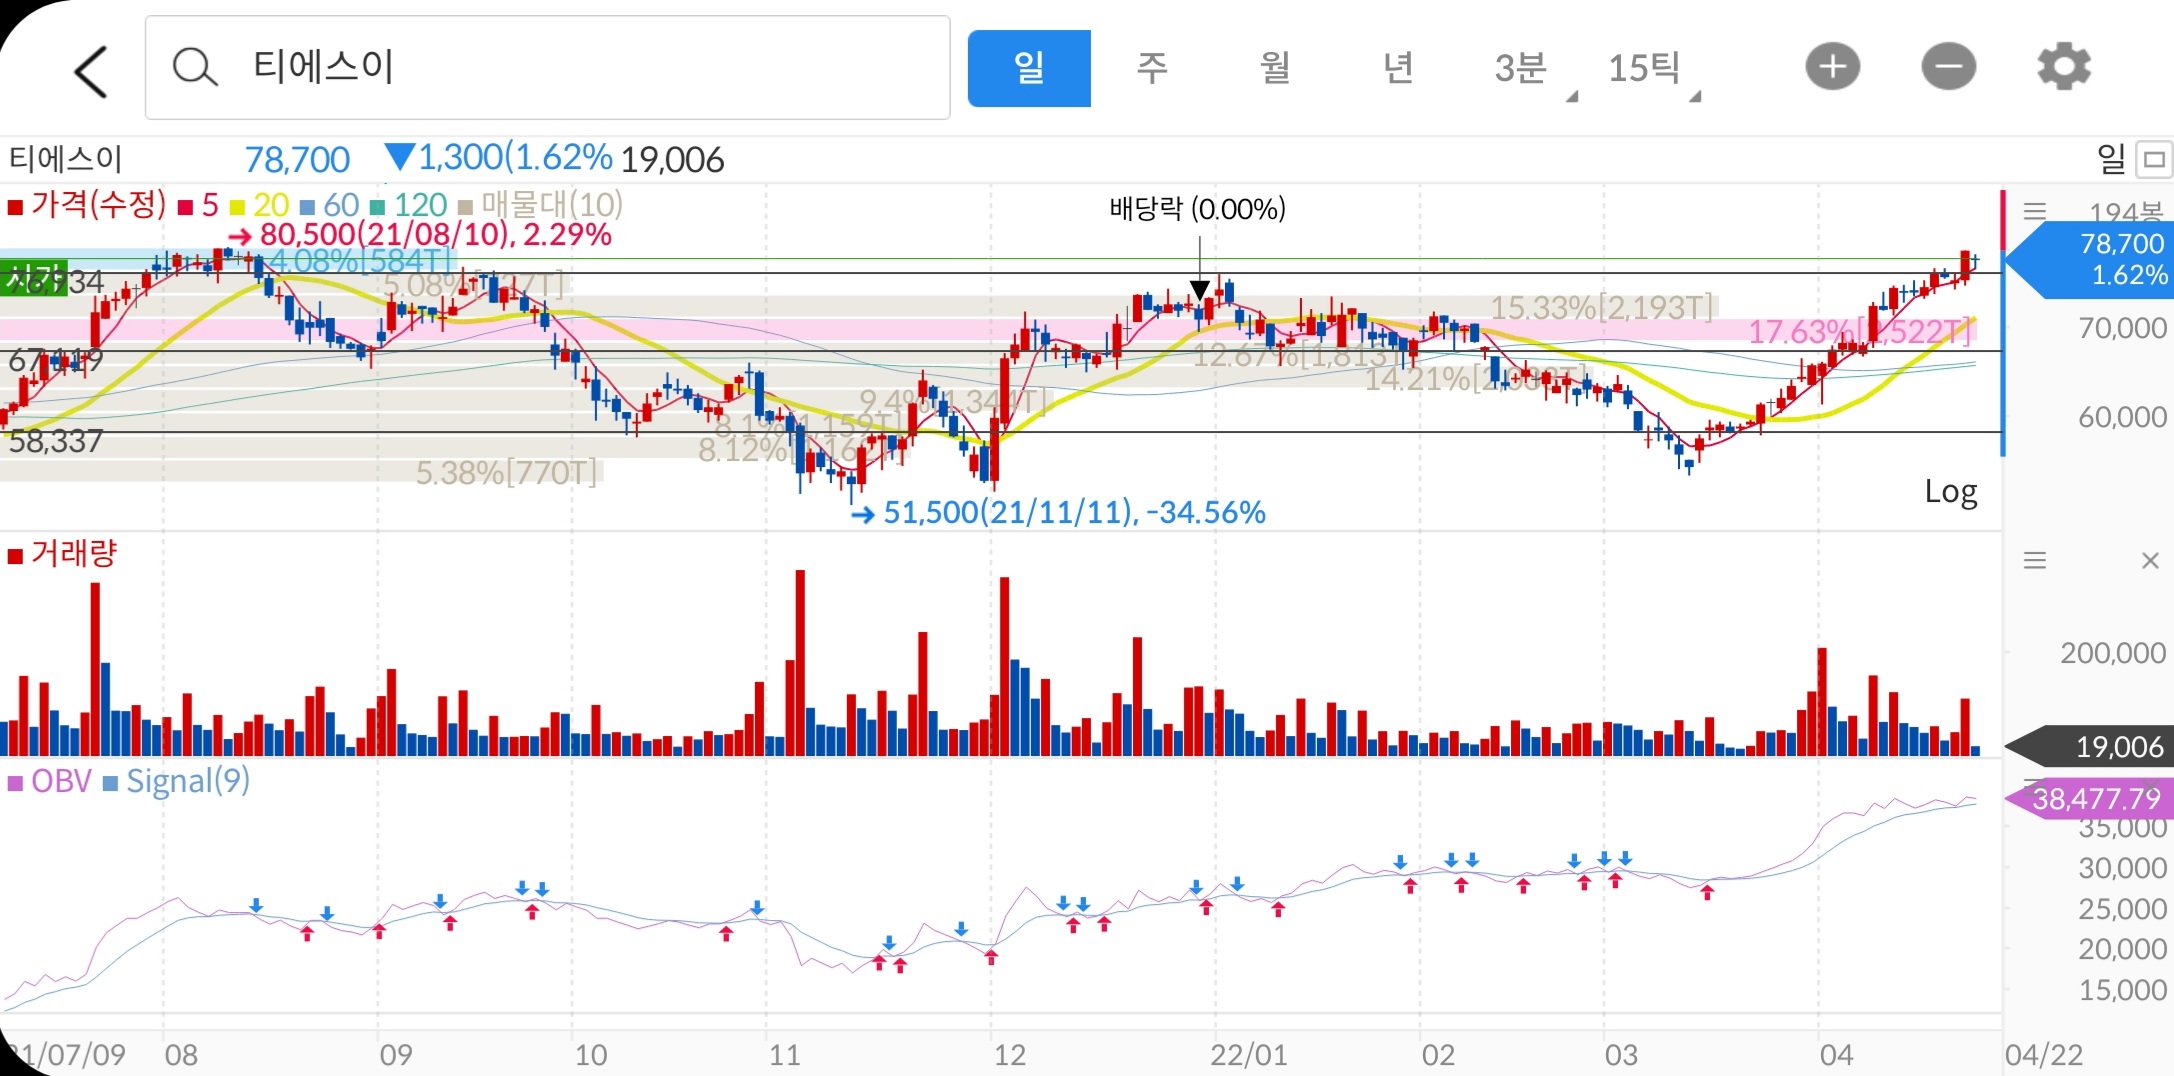Click the 60,000 price axis label

(x=2122, y=417)
